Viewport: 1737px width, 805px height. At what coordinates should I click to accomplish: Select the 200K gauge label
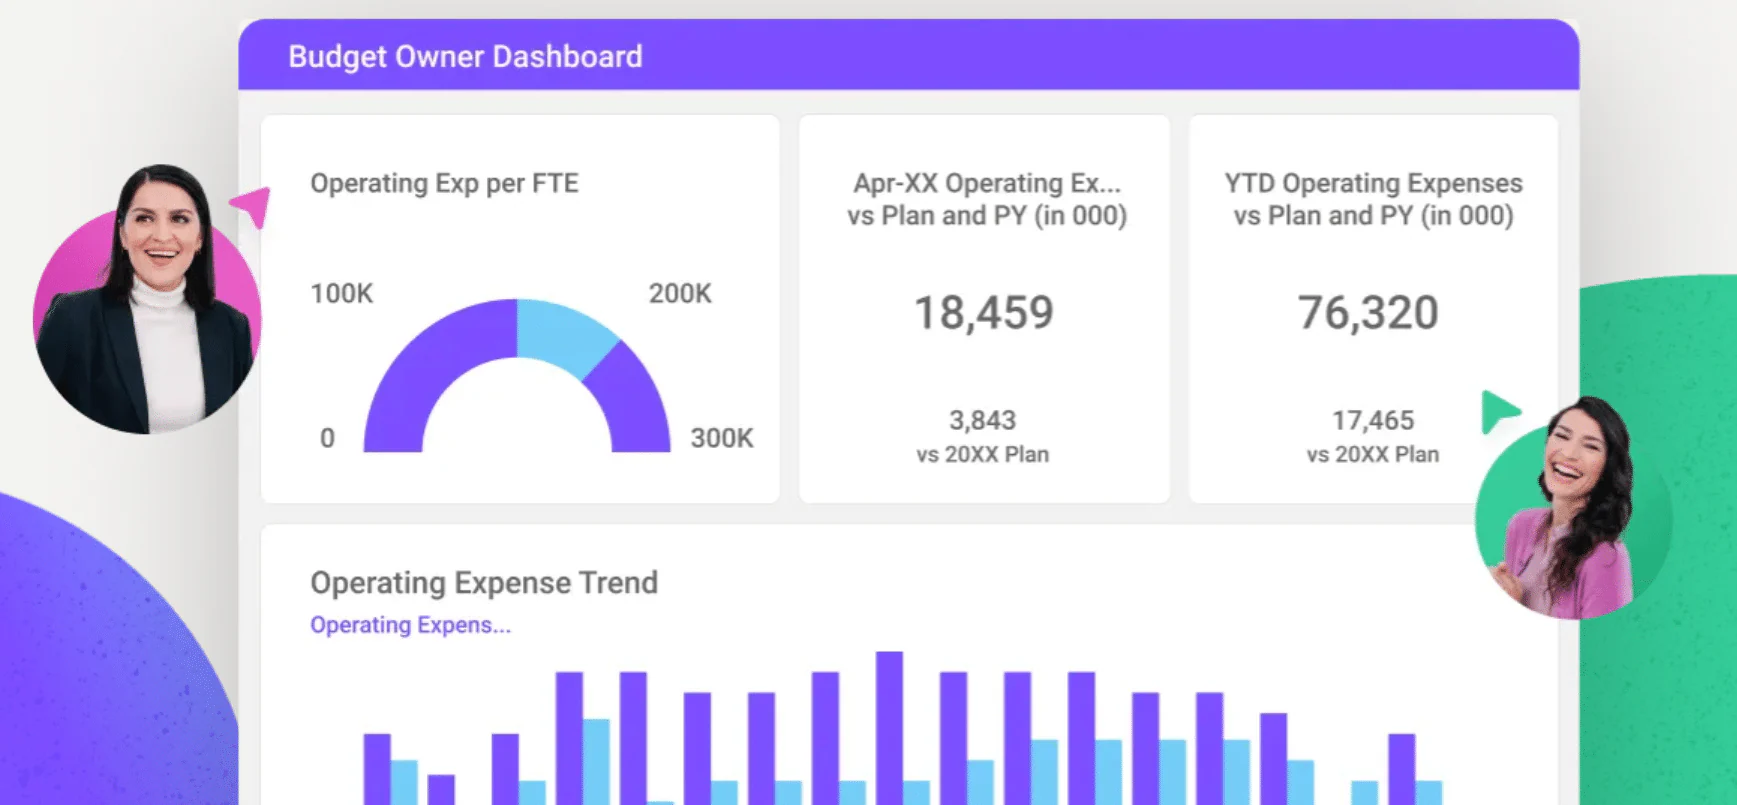click(680, 293)
